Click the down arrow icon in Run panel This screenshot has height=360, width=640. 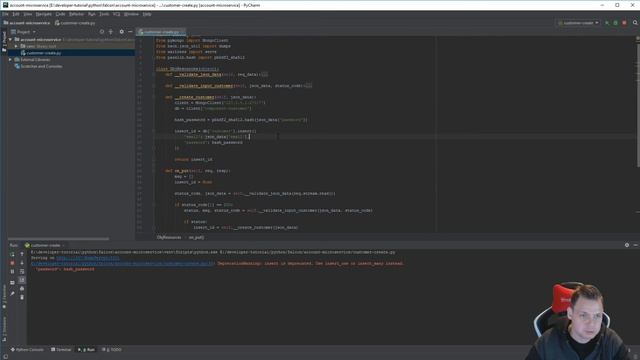[22, 263]
